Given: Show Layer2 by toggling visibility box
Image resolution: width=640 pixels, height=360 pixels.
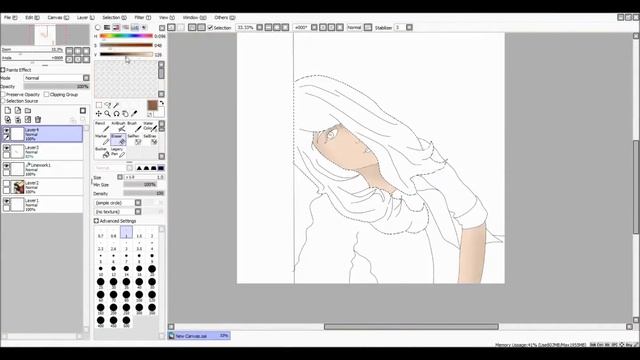Looking at the screenshot, I should coord(7,183).
